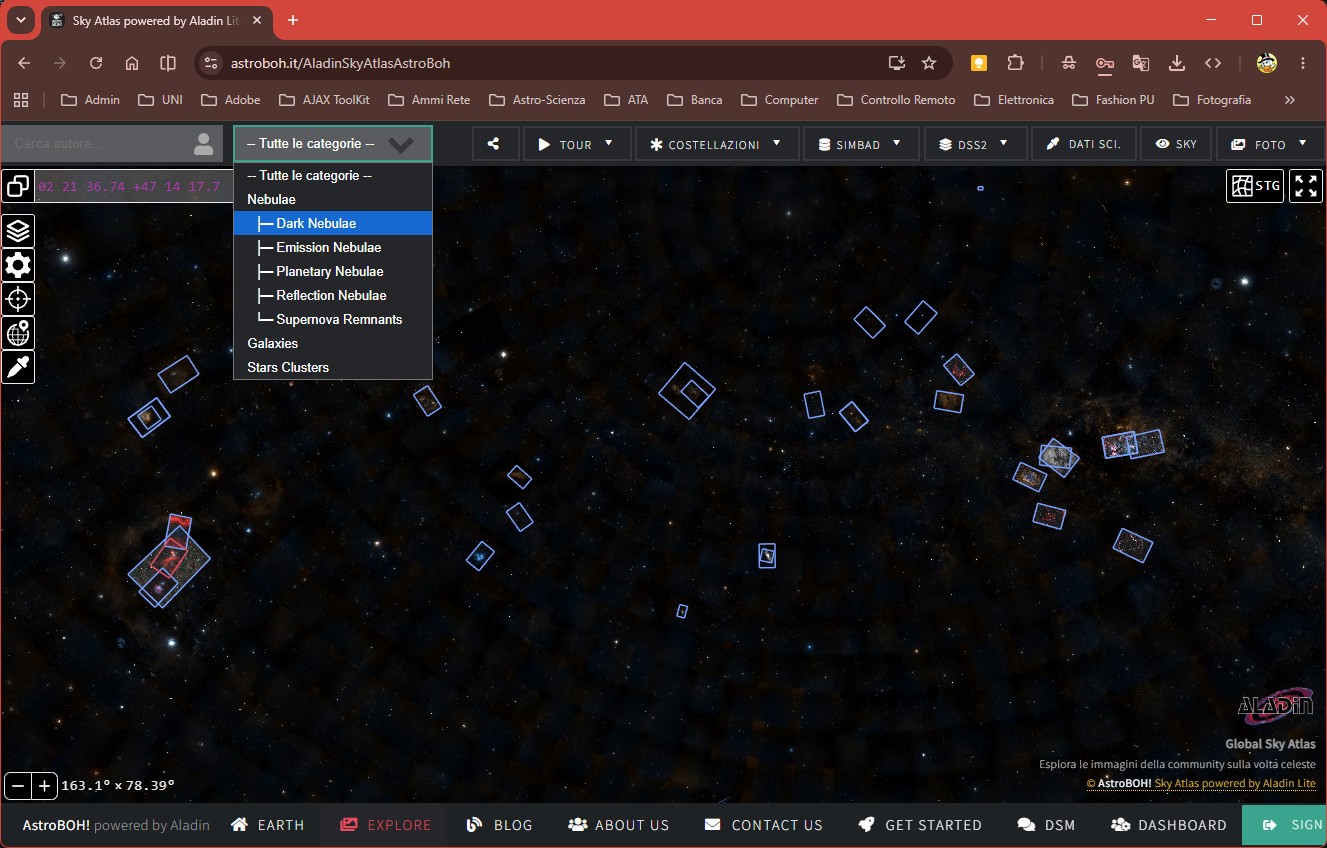This screenshot has width=1327, height=848.
Task: Toggle the STG projection grid button
Action: 1255,185
